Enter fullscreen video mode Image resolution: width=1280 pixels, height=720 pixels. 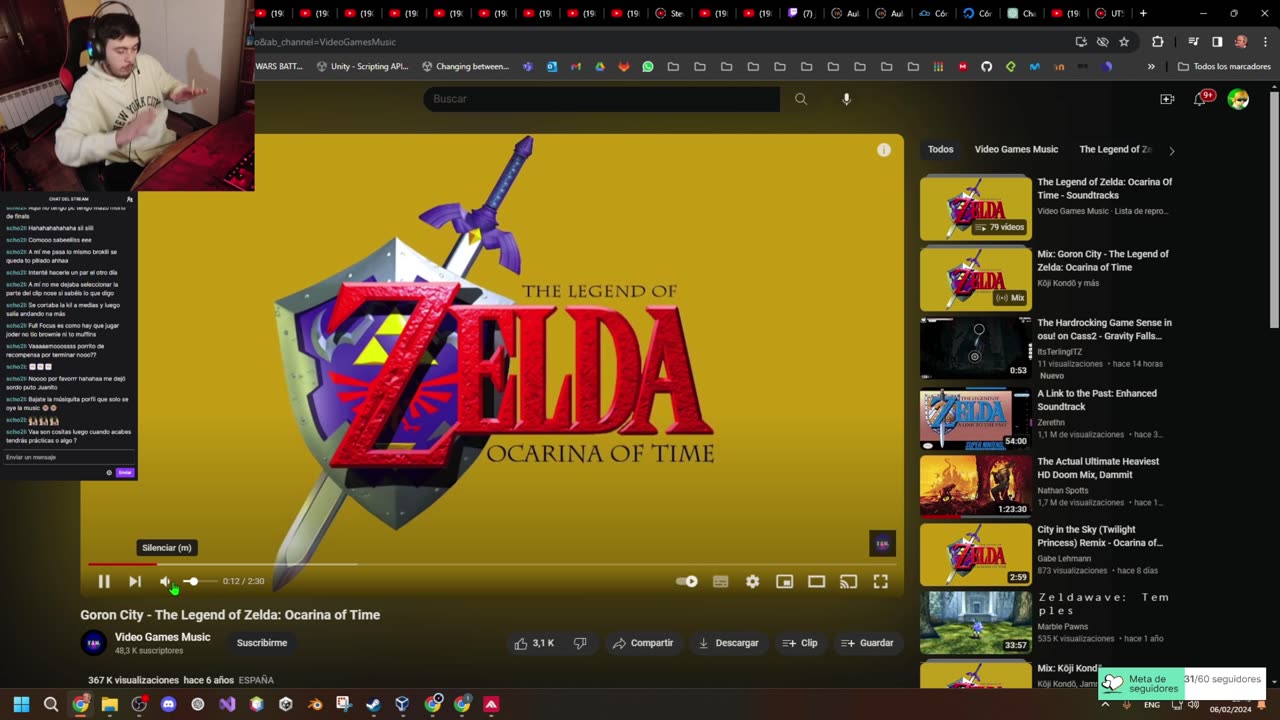tap(880, 581)
